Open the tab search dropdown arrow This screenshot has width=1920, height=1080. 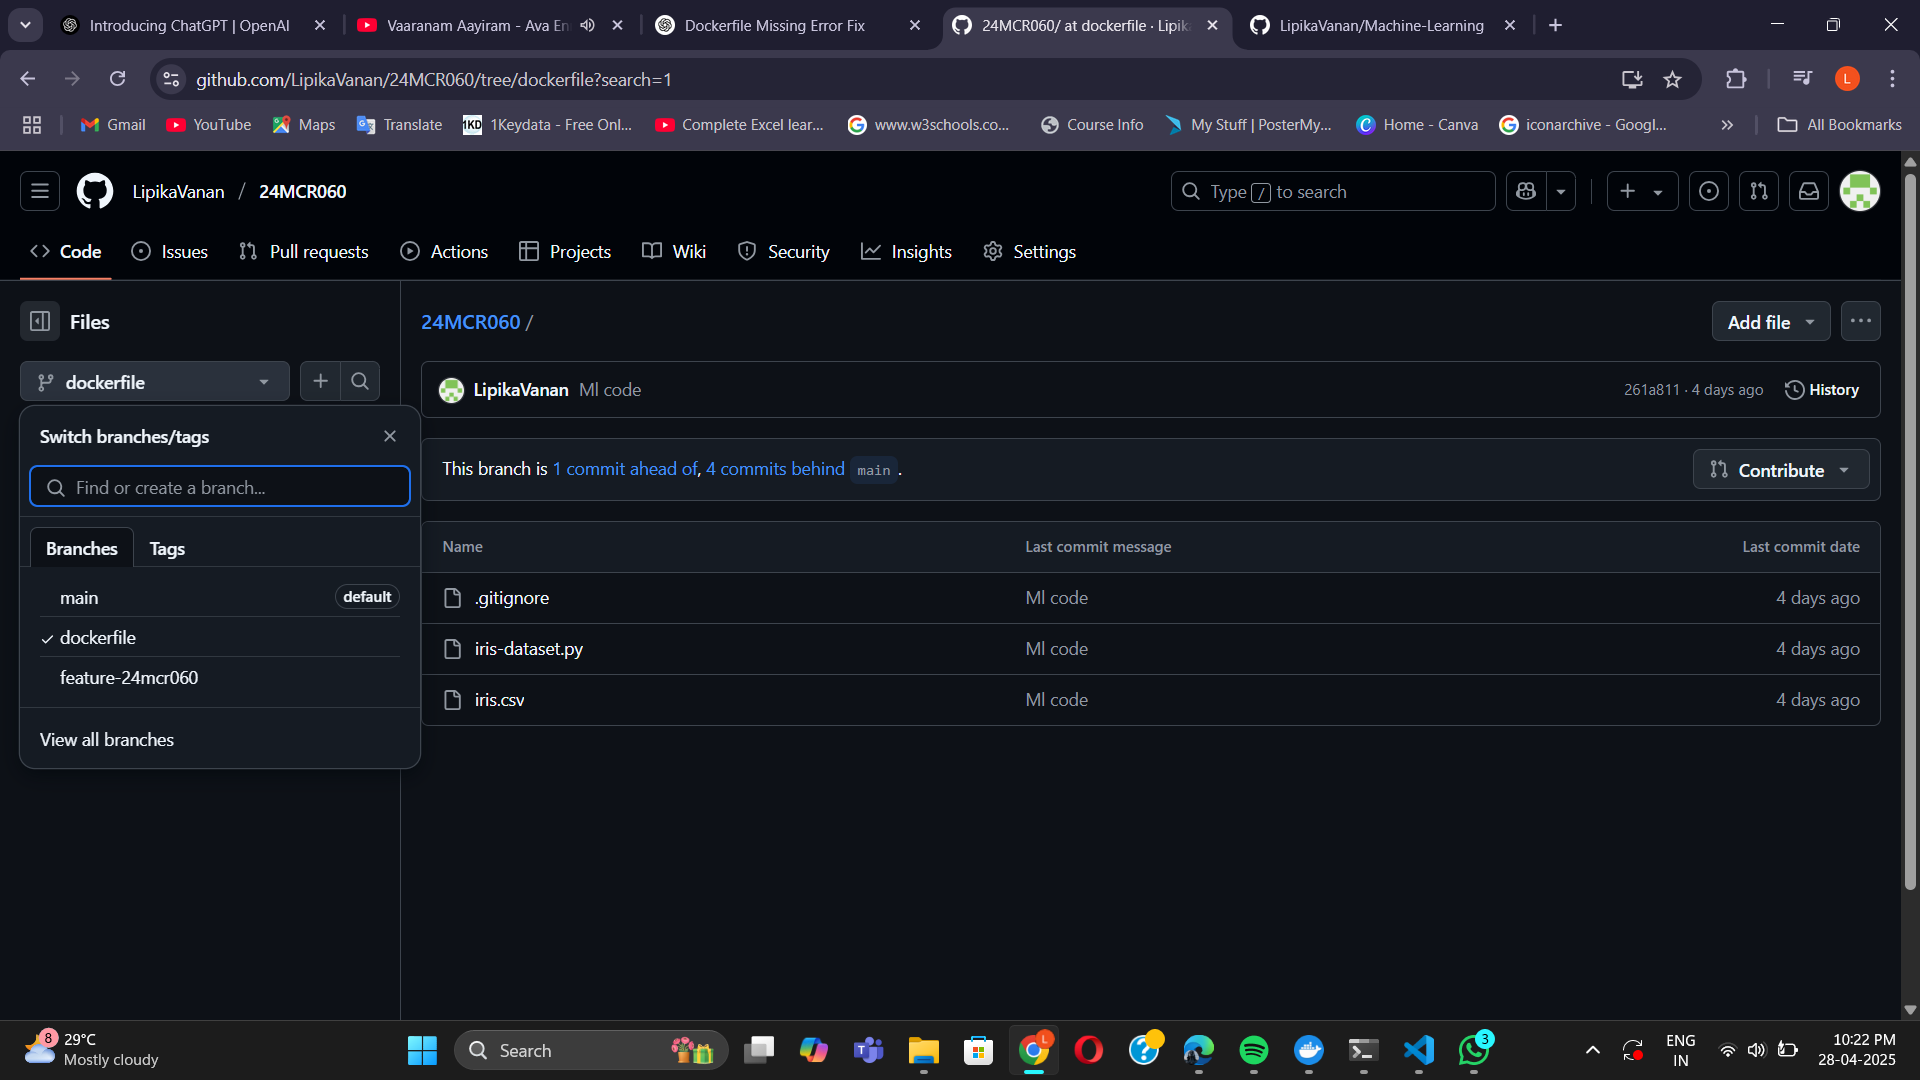pyautogui.click(x=25, y=25)
